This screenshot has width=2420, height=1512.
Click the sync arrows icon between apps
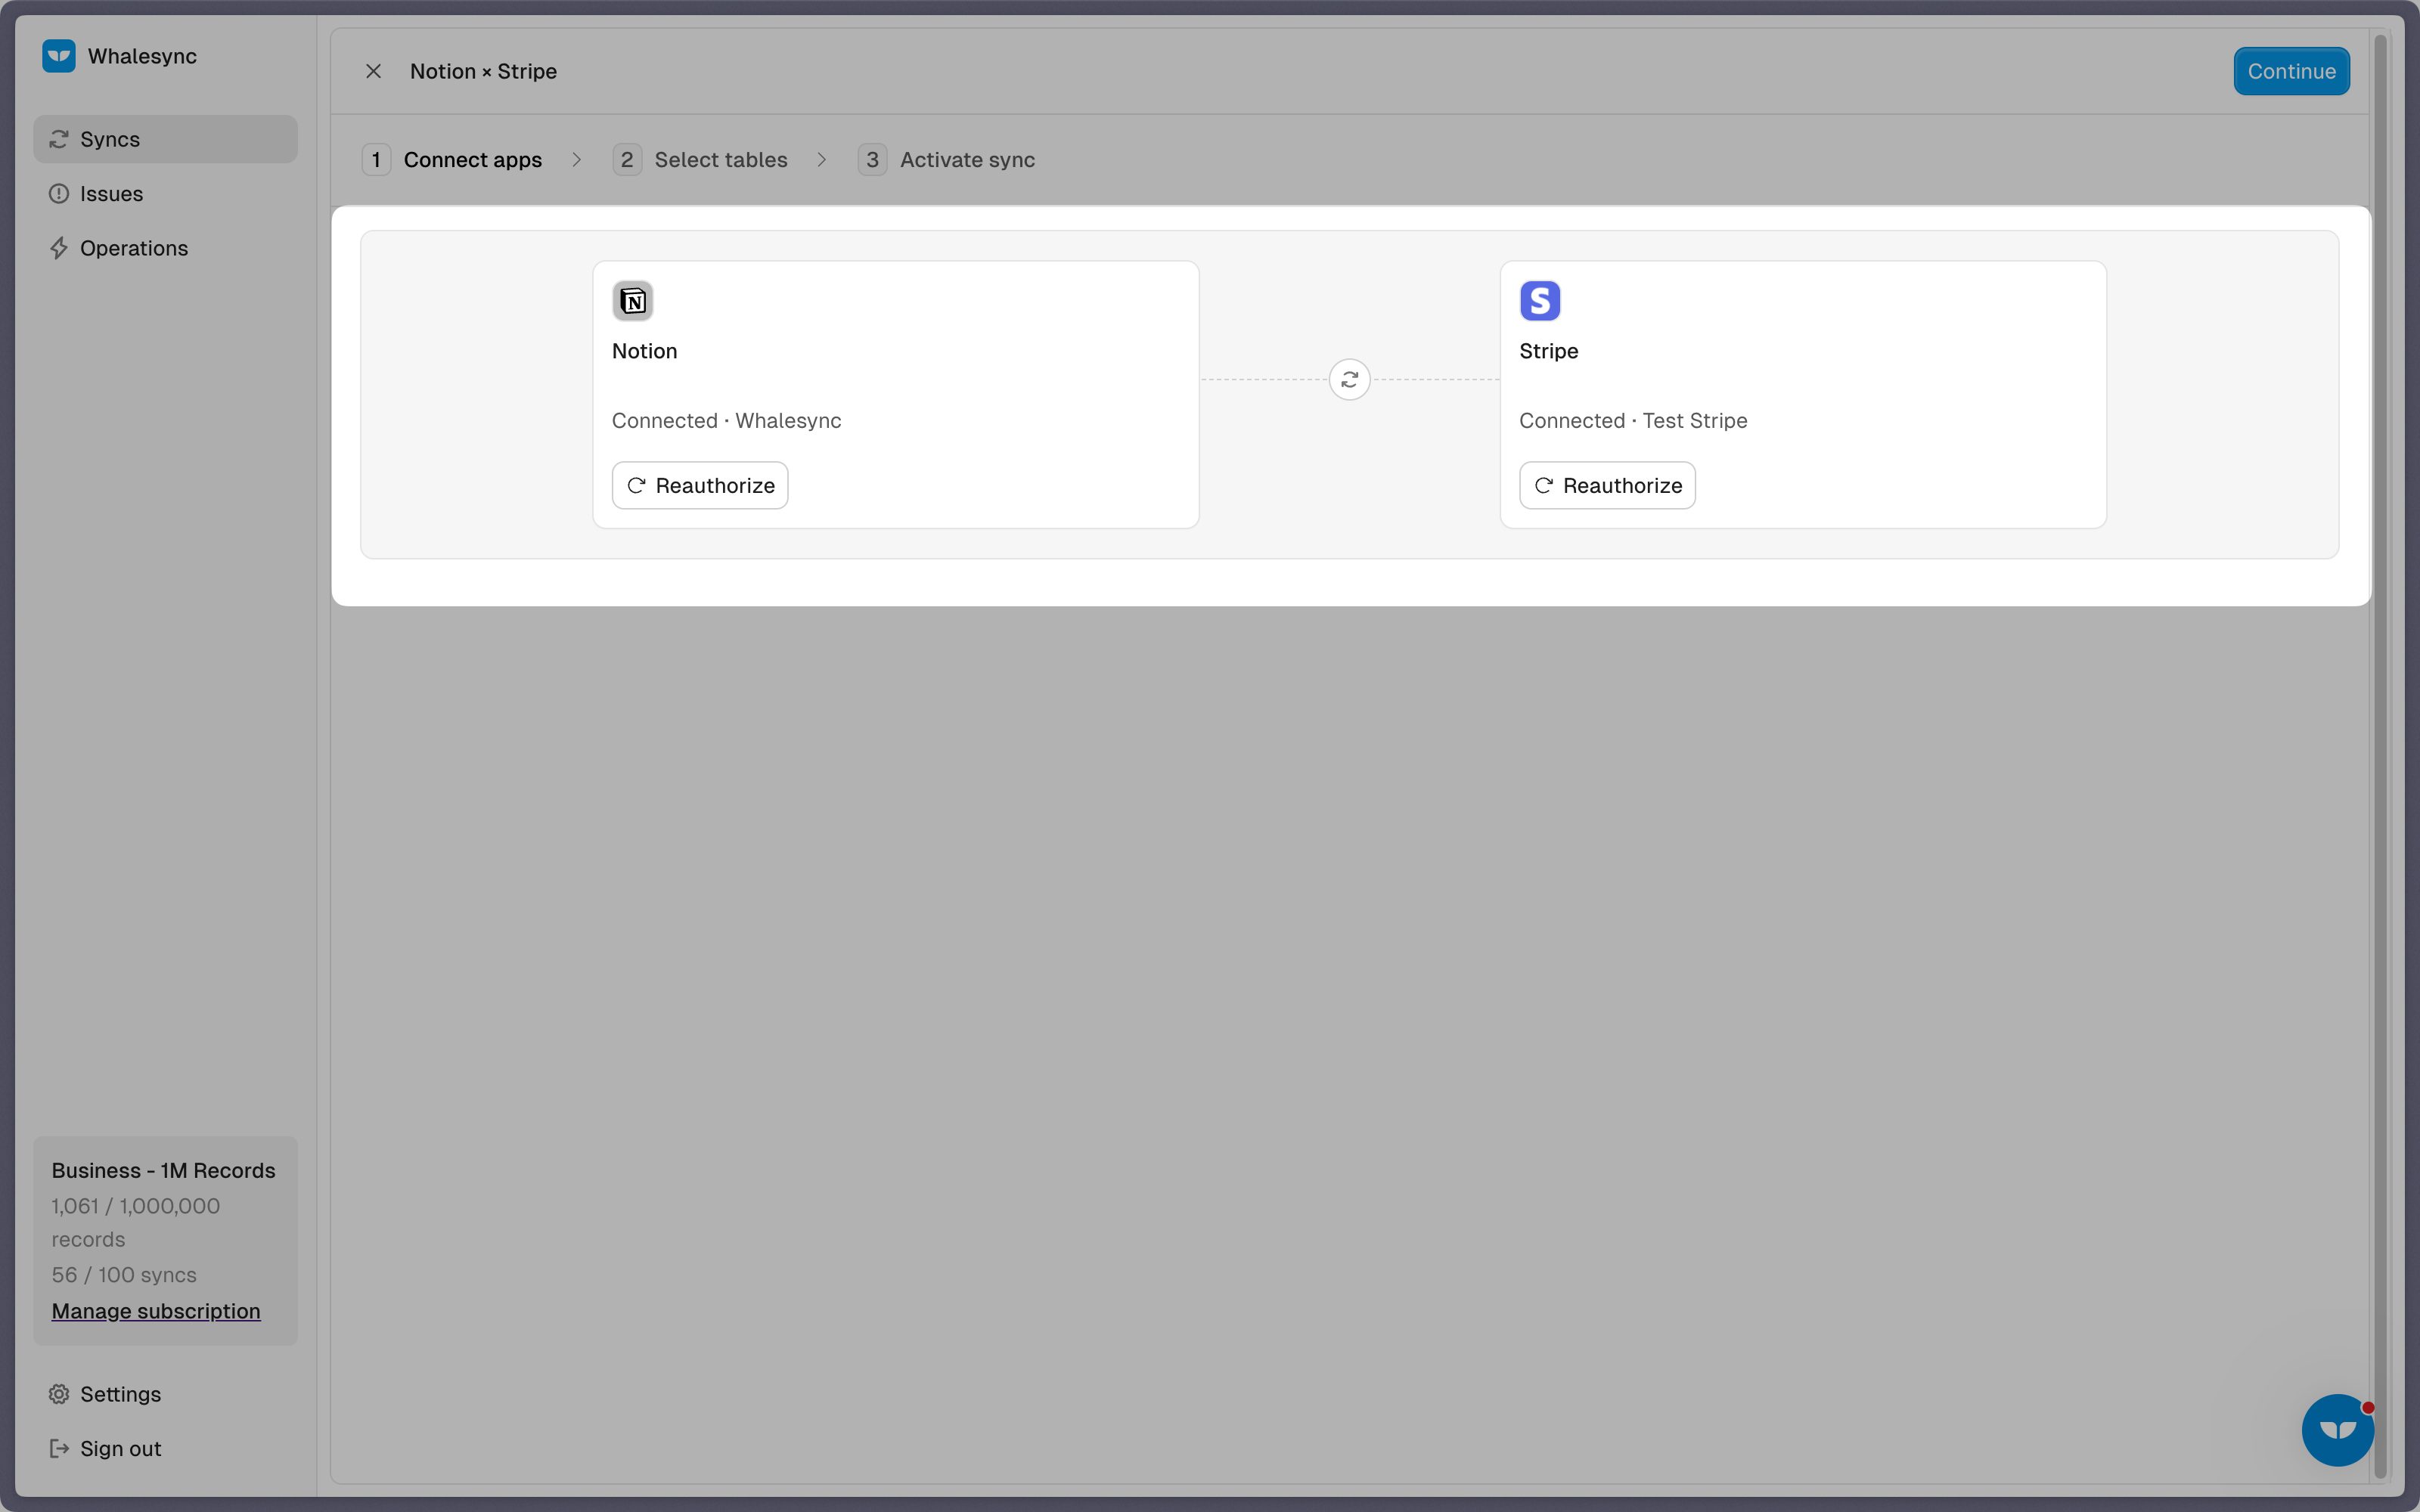1349,380
